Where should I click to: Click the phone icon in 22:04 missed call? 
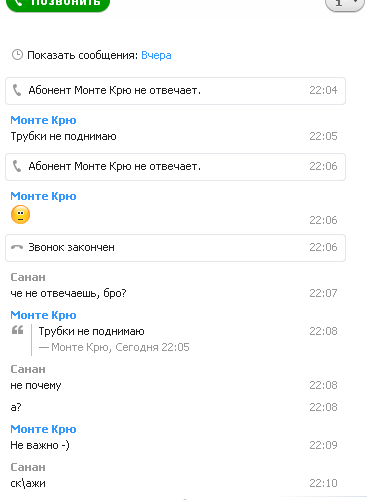[x=17, y=90]
